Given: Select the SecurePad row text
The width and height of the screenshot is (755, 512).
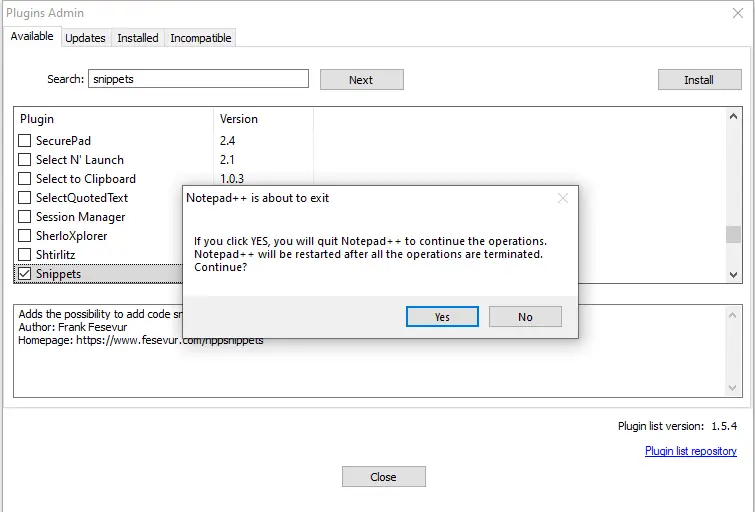Looking at the screenshot, I should (63, 141).
